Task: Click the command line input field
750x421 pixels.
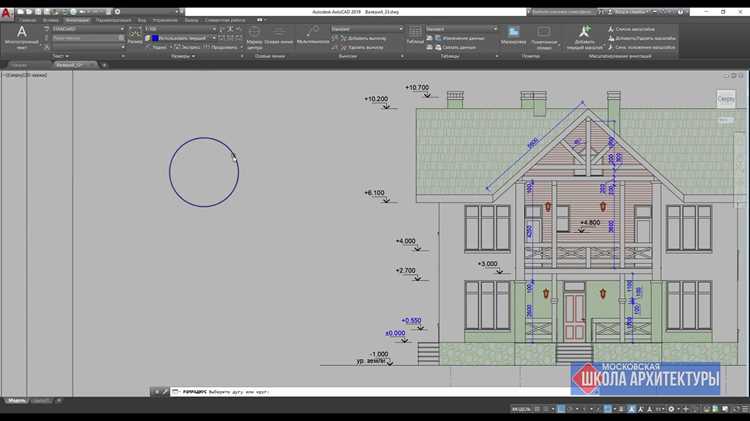Action: pos(371,391)
